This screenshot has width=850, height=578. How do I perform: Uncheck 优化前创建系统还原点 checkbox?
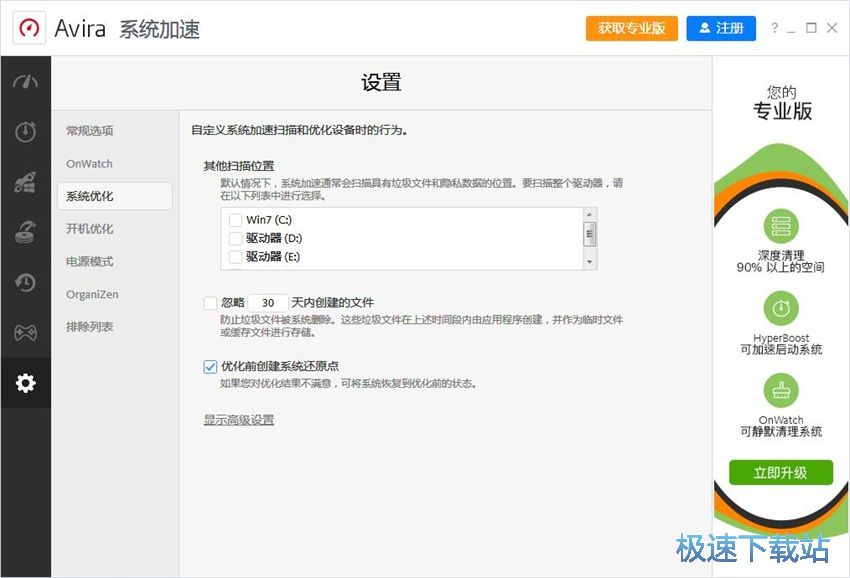pyautogui.click(x=210, y=367)
